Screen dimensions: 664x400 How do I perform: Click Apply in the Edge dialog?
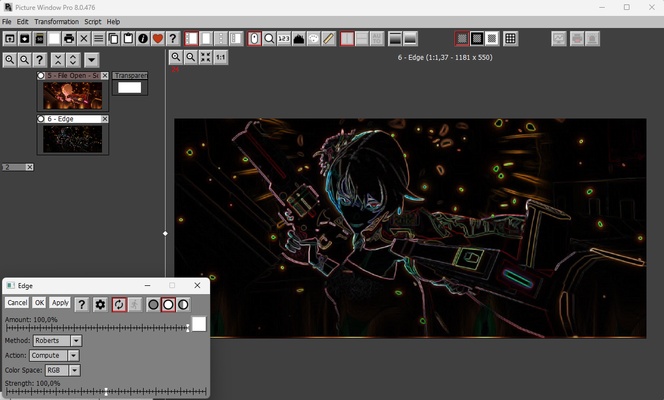pyautogui.click(x=60, y=303)
